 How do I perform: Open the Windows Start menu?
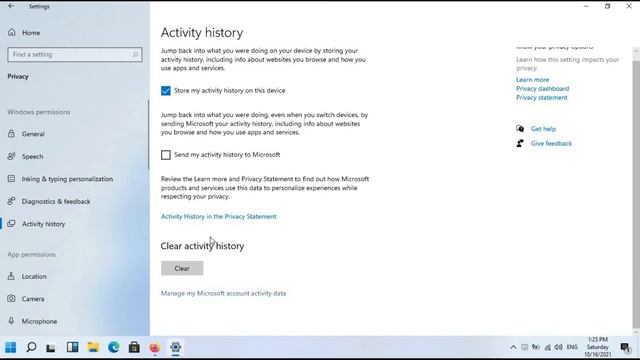[11, 347]
